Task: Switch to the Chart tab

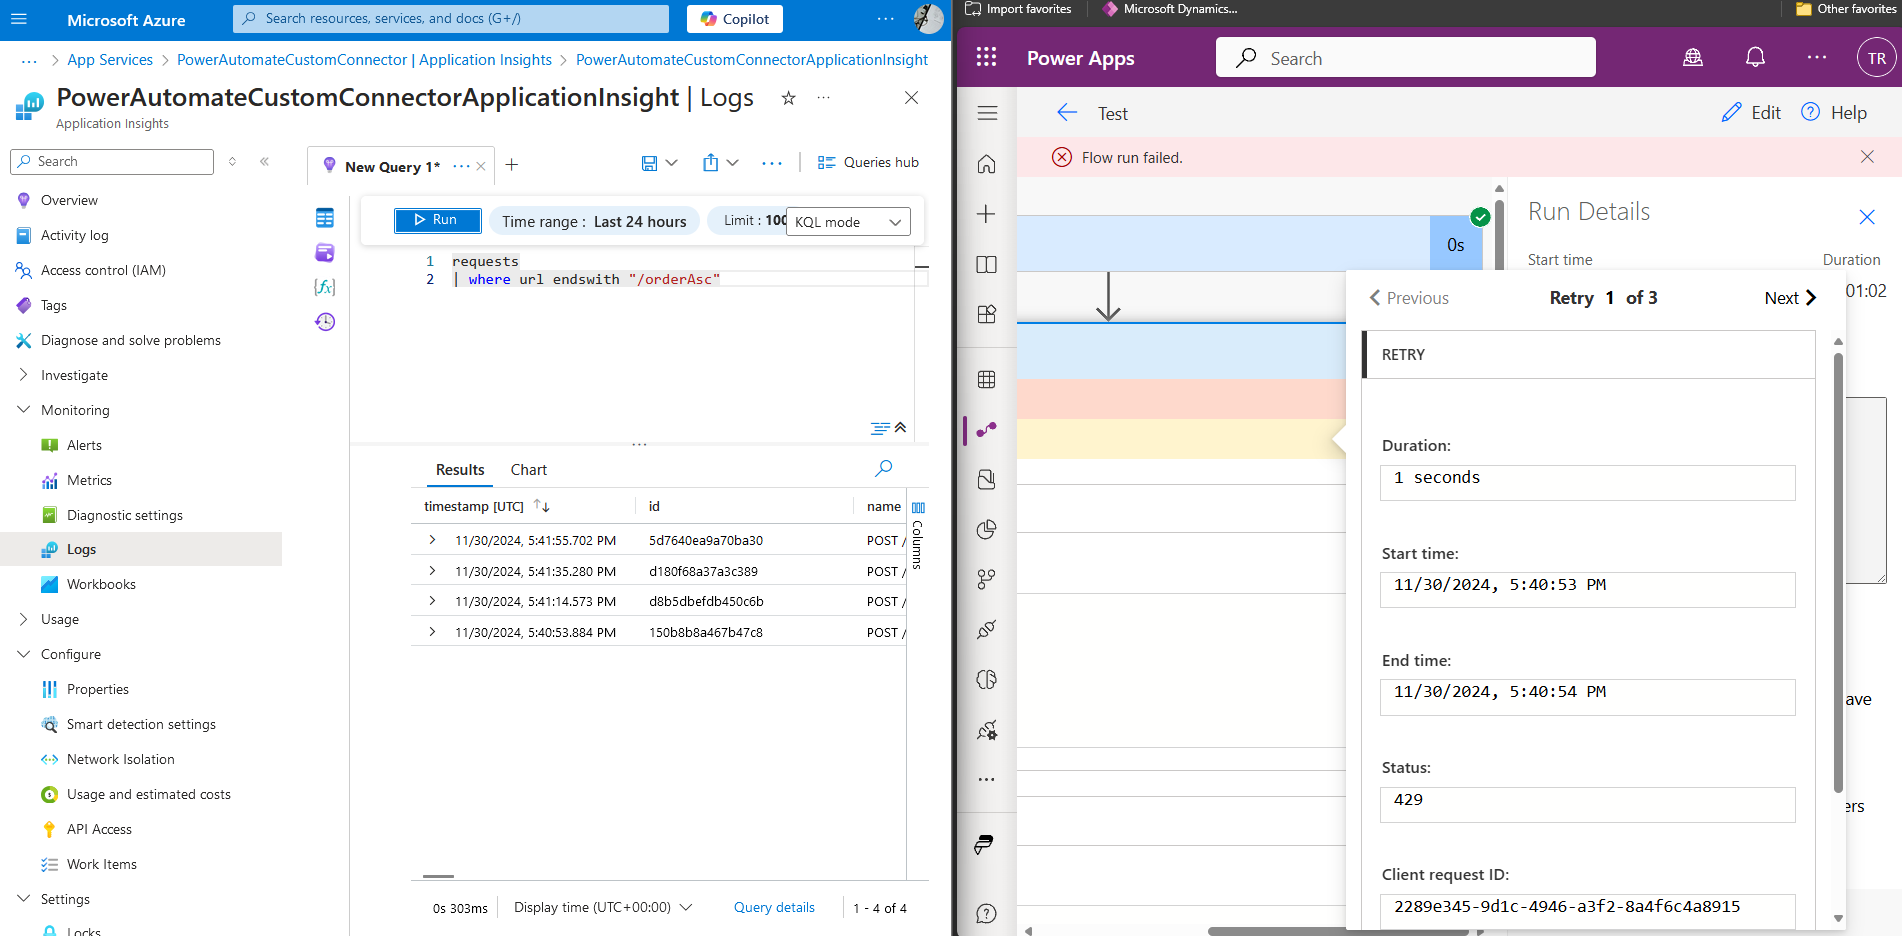Action: [529, 470]
